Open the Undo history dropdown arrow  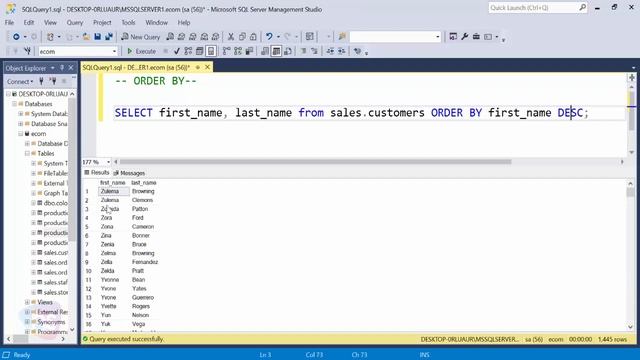point(278,37)
